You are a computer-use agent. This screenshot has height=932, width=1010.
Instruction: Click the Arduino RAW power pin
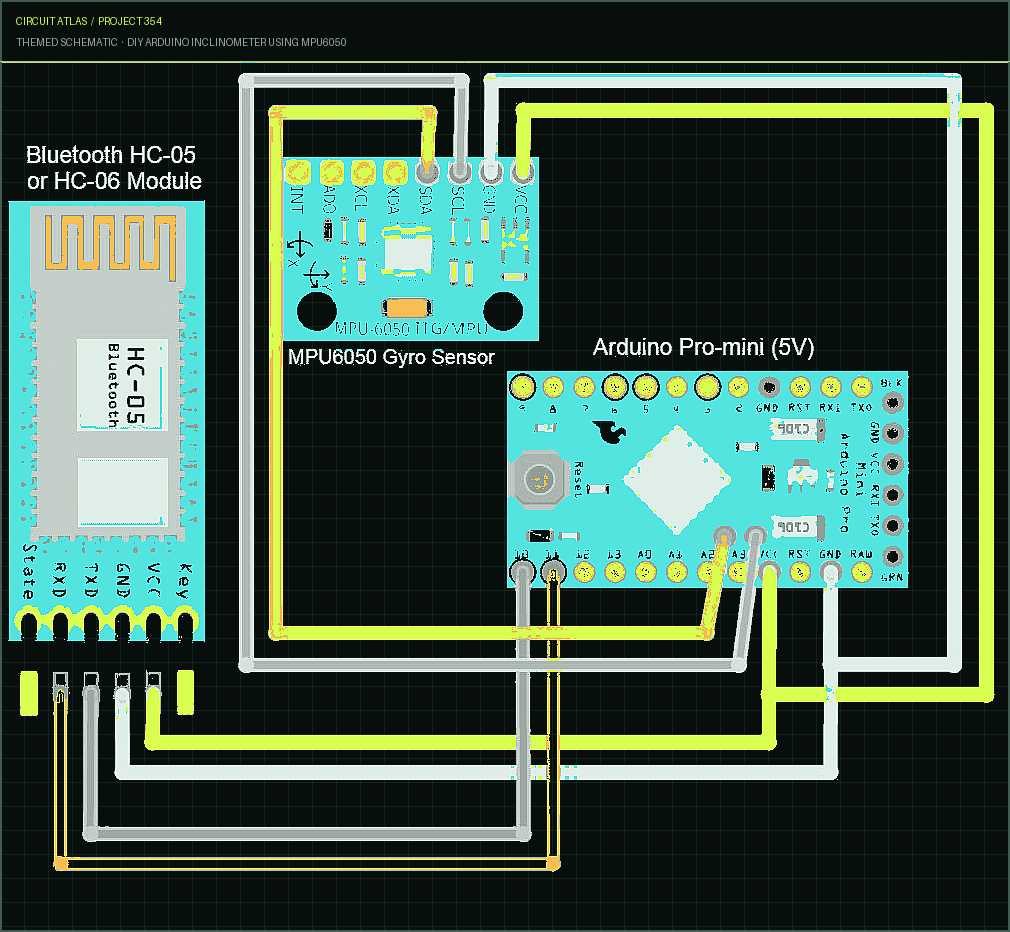pyautogui.click(x=862, y=572)
